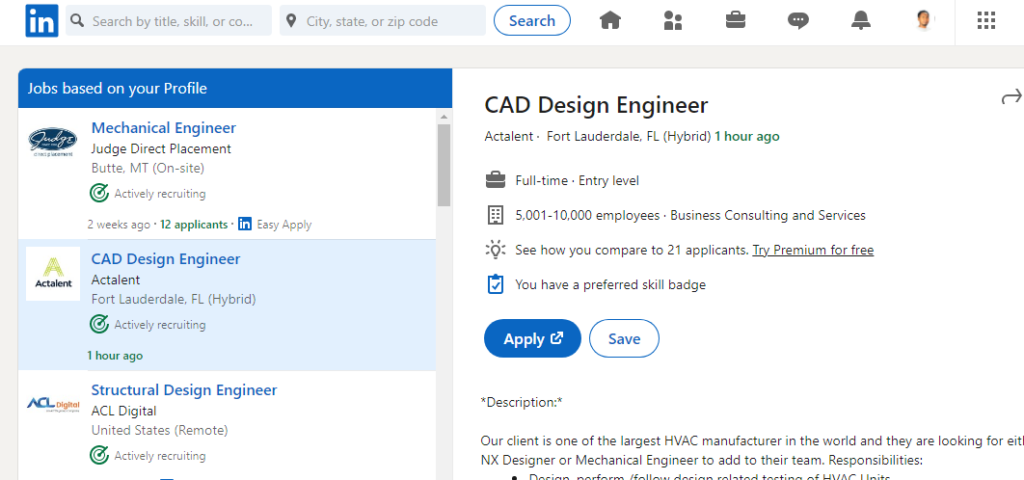Click the jobs list scrollbar thumb
The image size is (1024, 480).
(444, 165)
